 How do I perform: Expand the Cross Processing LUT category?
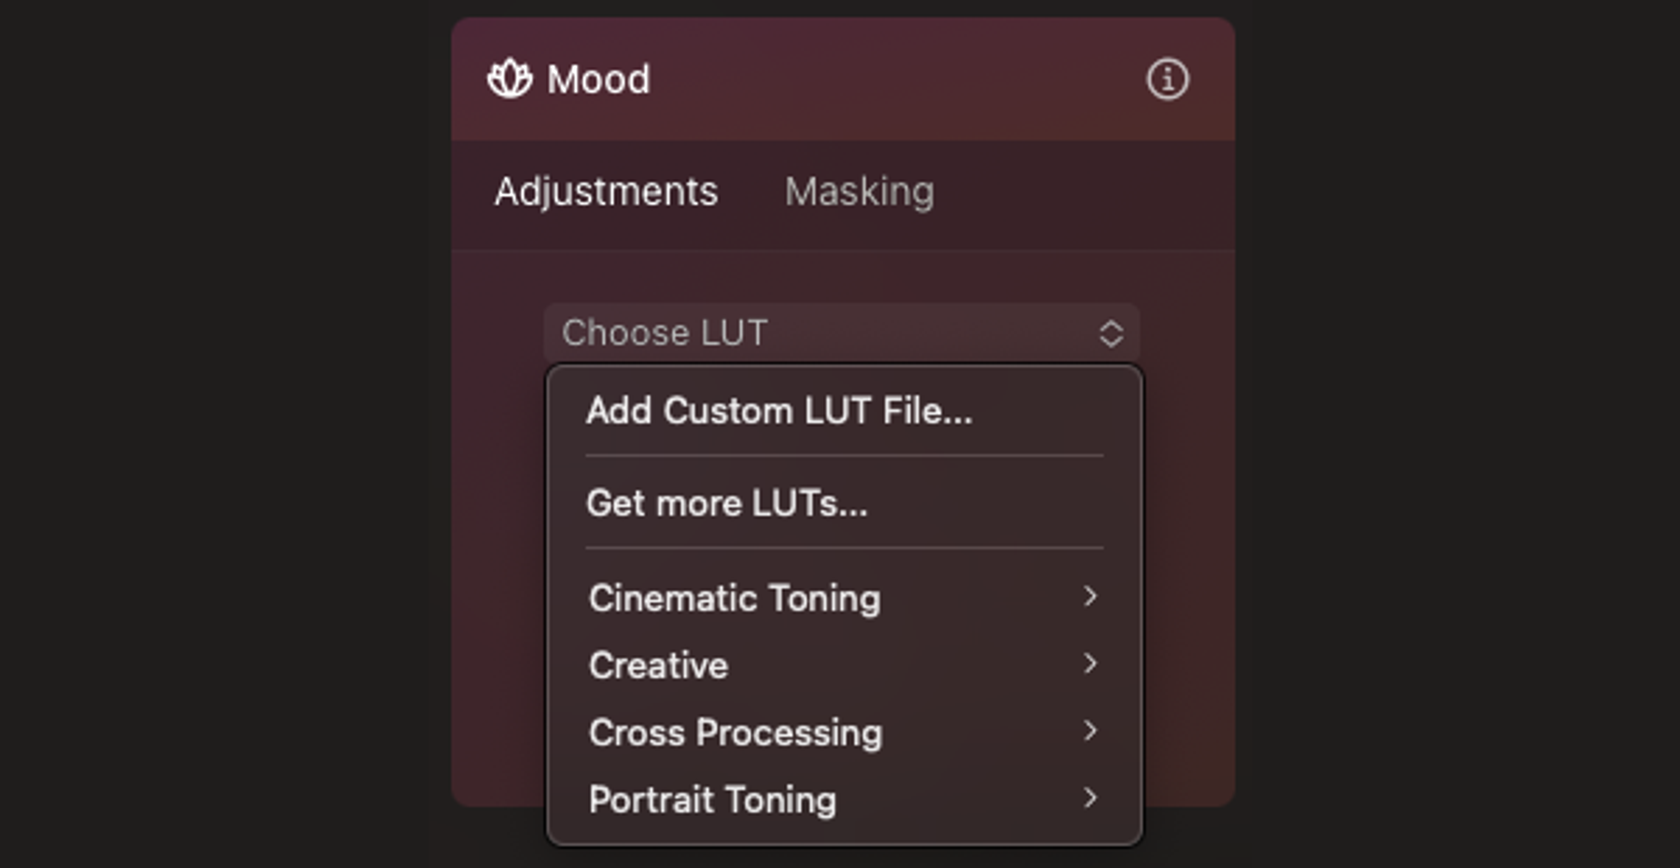click(x=736, y=732)
